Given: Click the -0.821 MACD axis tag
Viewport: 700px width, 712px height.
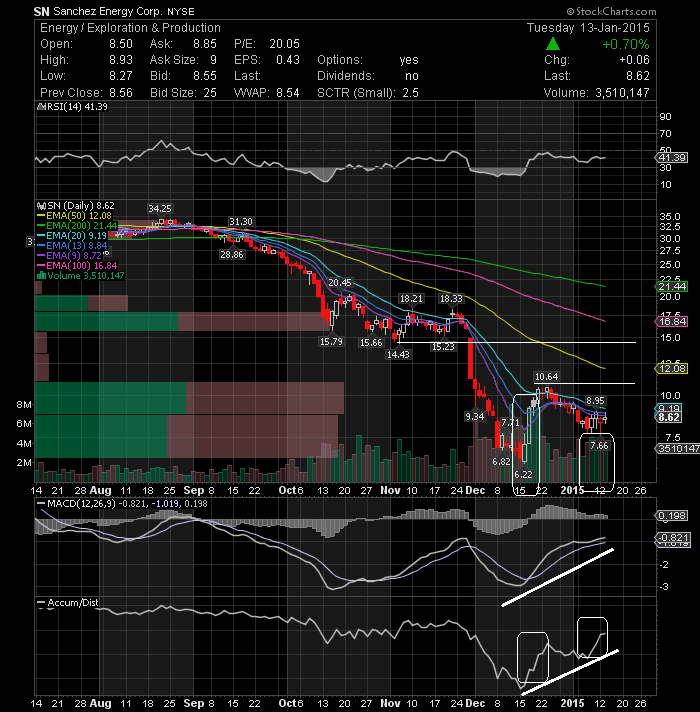Looking at the screenshot, I should (674, 537).
